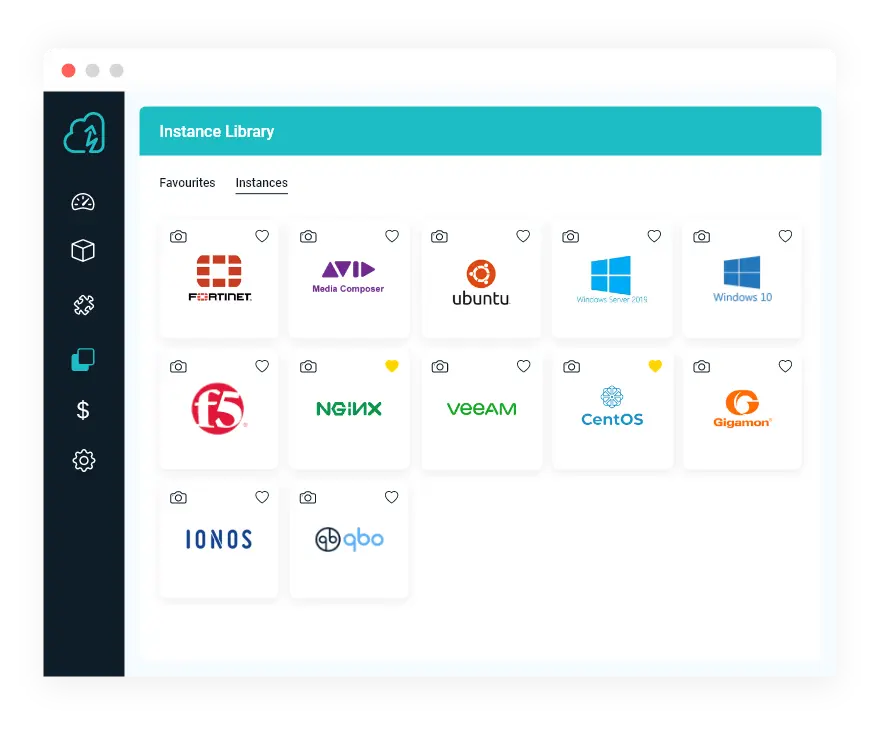Click the camera icon on the Gigamon card
Viewport: 880px width, 730px height.
[x=701, y=366]
